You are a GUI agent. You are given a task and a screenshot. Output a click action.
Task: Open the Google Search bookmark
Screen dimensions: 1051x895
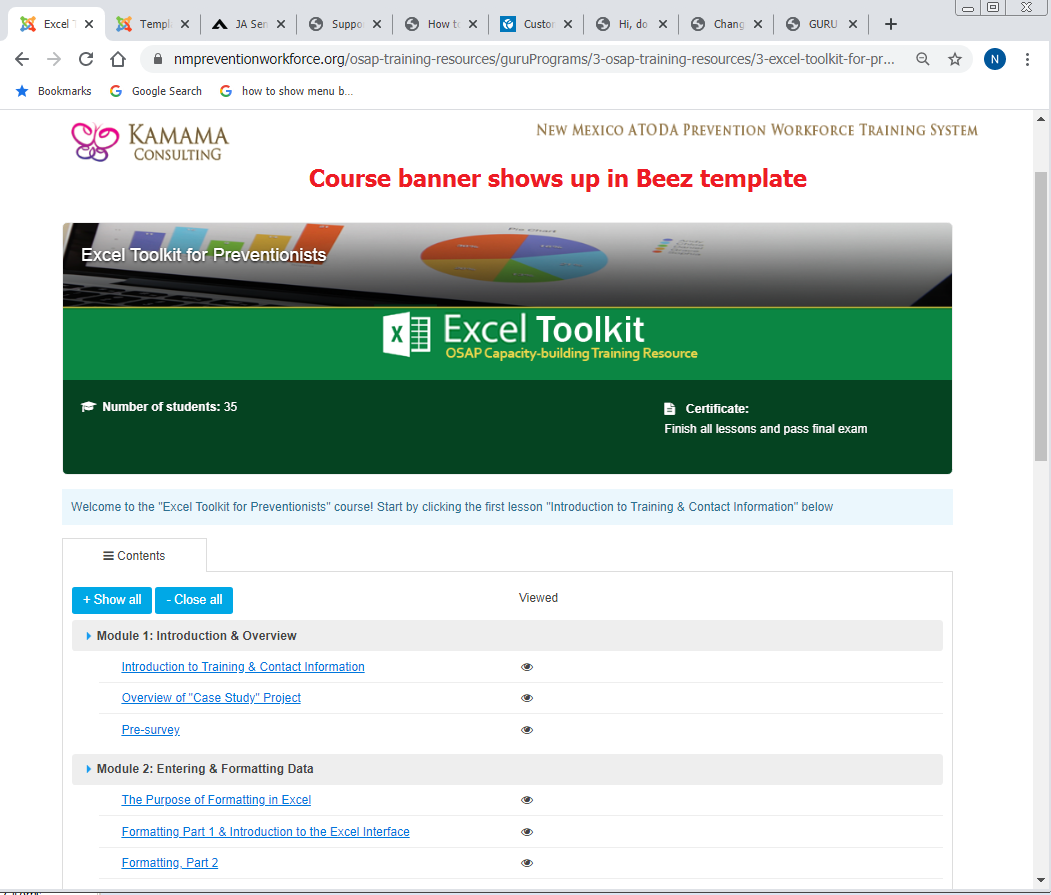pyautogui.click(x=156, y=91)
